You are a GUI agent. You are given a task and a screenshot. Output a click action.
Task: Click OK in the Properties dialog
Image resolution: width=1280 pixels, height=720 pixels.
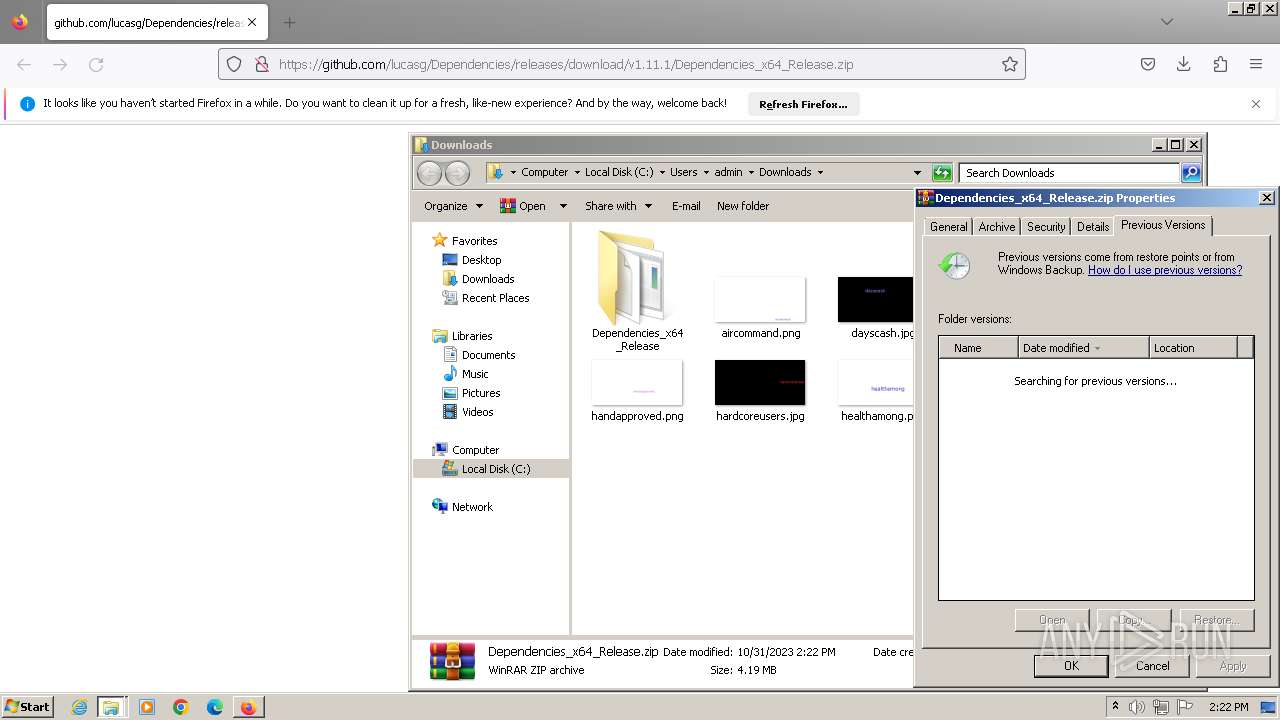1071,666
